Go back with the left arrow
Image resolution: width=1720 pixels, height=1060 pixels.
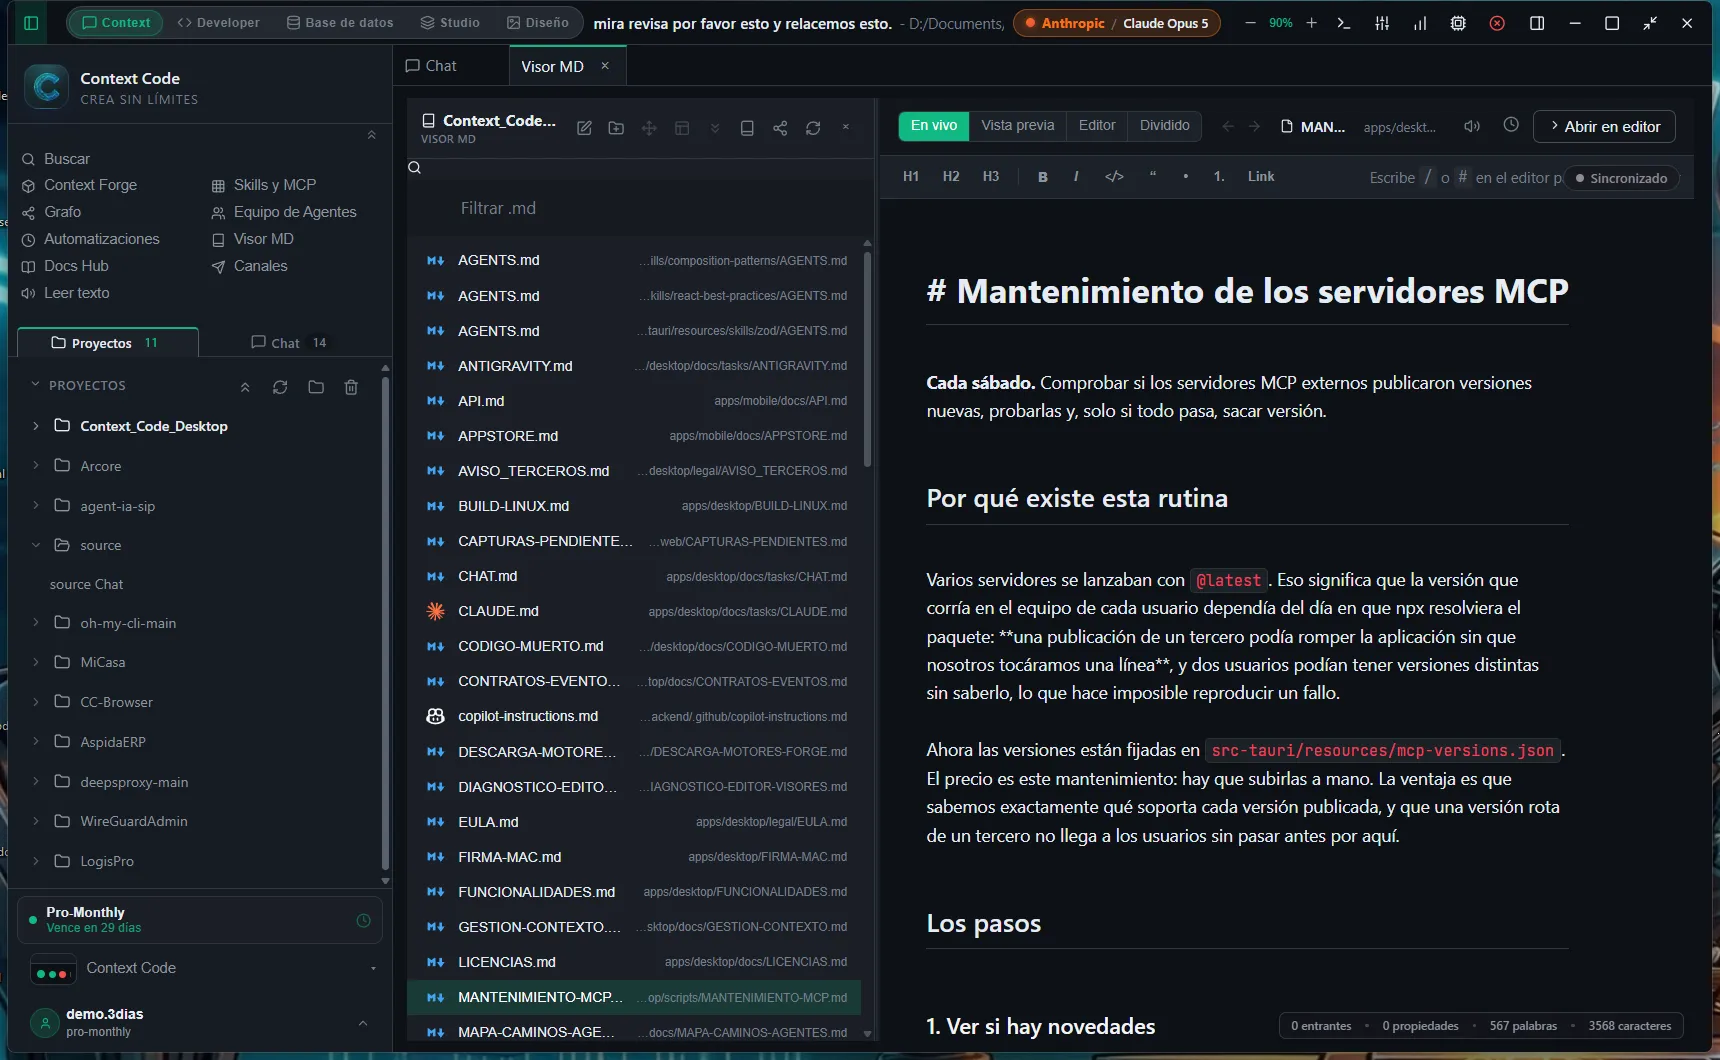[x=1228, y=126]
